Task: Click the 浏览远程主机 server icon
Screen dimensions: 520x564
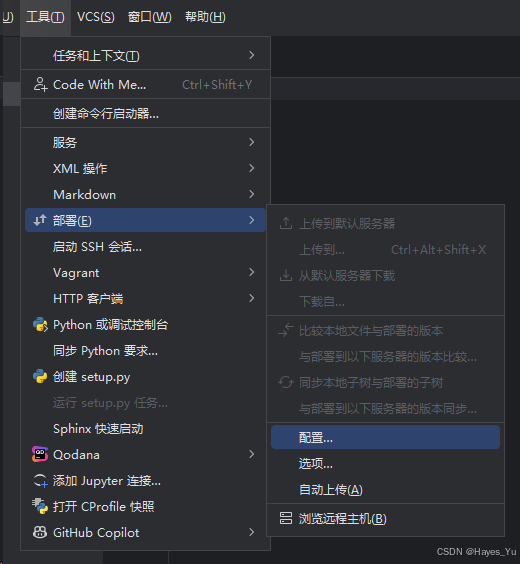Action: point(286,518)
